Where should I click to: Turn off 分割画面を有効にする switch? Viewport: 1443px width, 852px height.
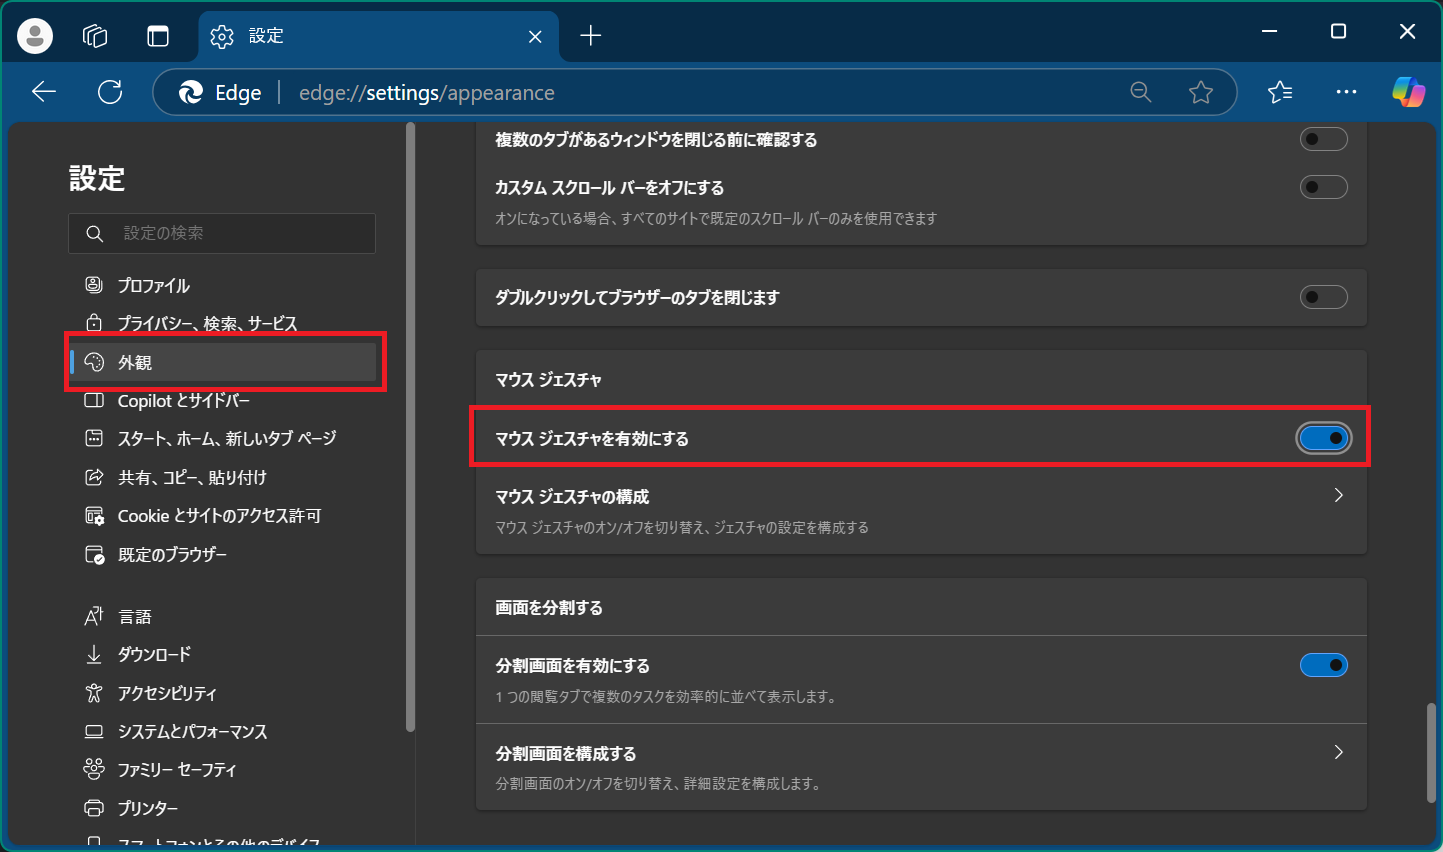1323,665
